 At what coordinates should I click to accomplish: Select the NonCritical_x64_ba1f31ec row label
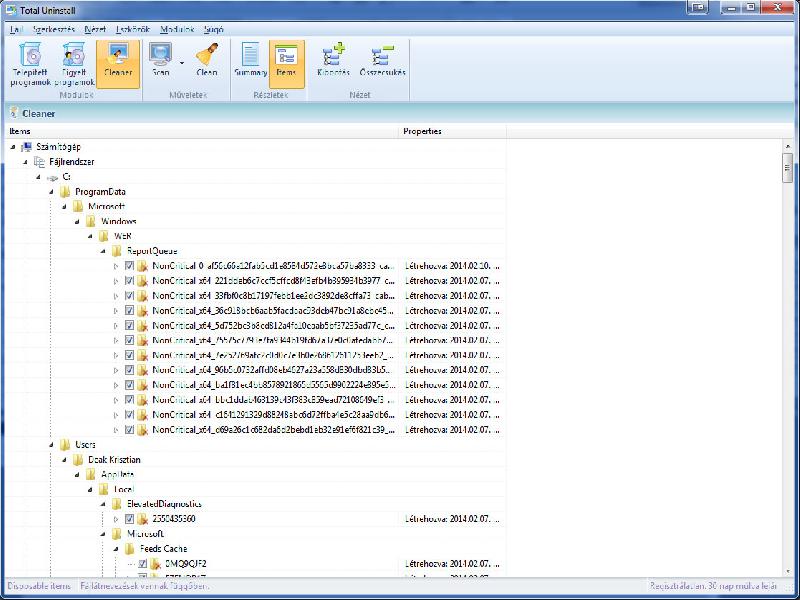(273, 385)
